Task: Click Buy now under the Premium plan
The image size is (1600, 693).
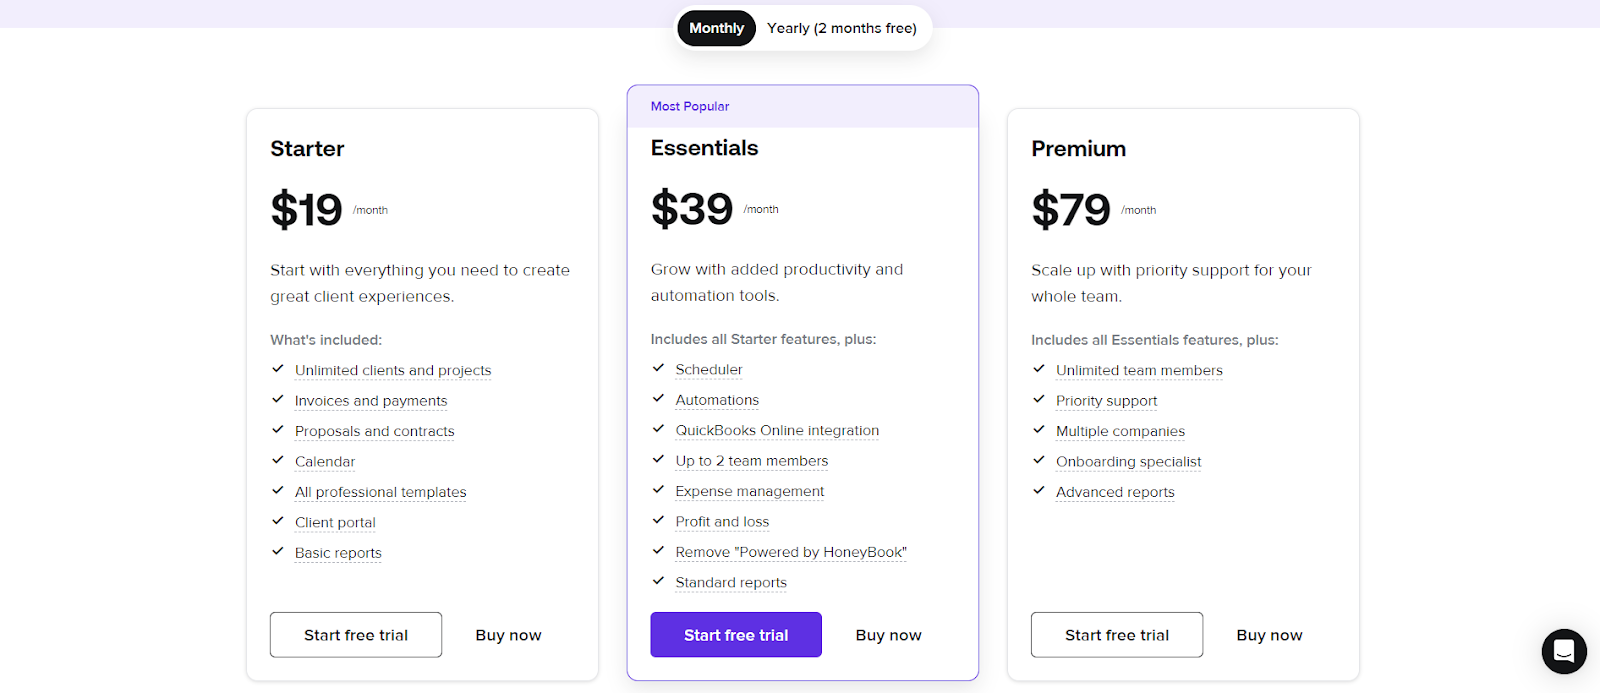Action: coord(1268,634)
